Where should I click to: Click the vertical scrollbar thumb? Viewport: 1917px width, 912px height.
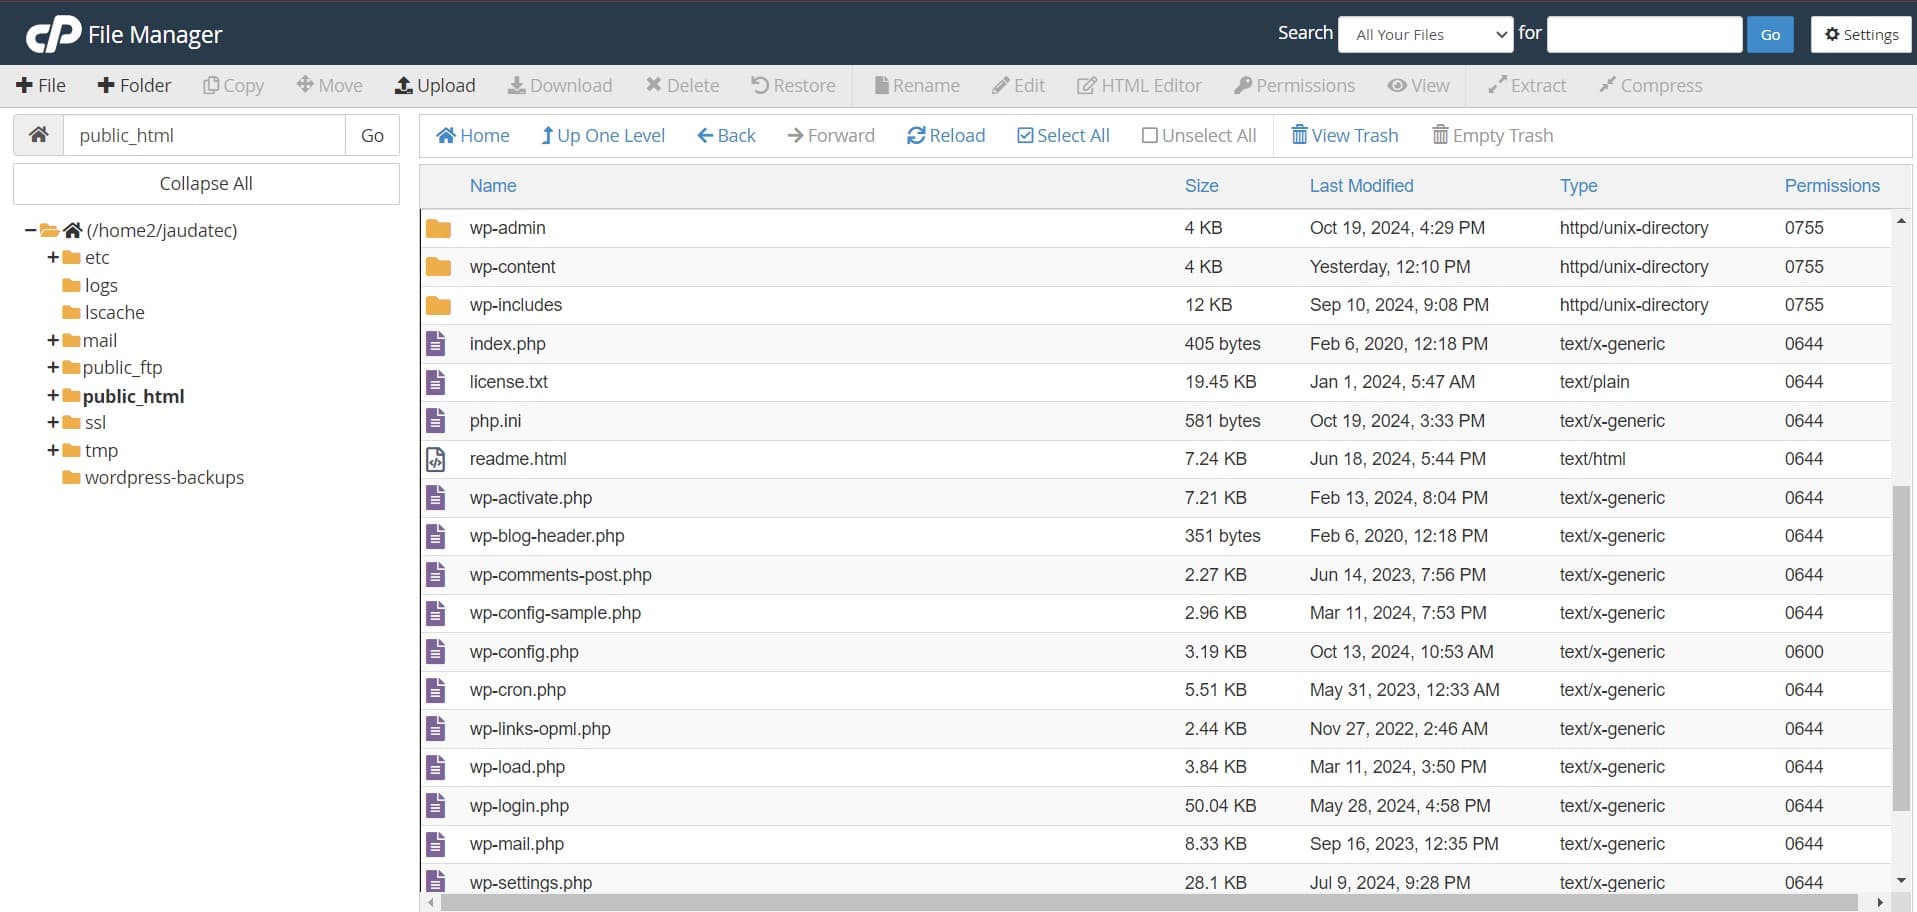[x=1901, y=648]
